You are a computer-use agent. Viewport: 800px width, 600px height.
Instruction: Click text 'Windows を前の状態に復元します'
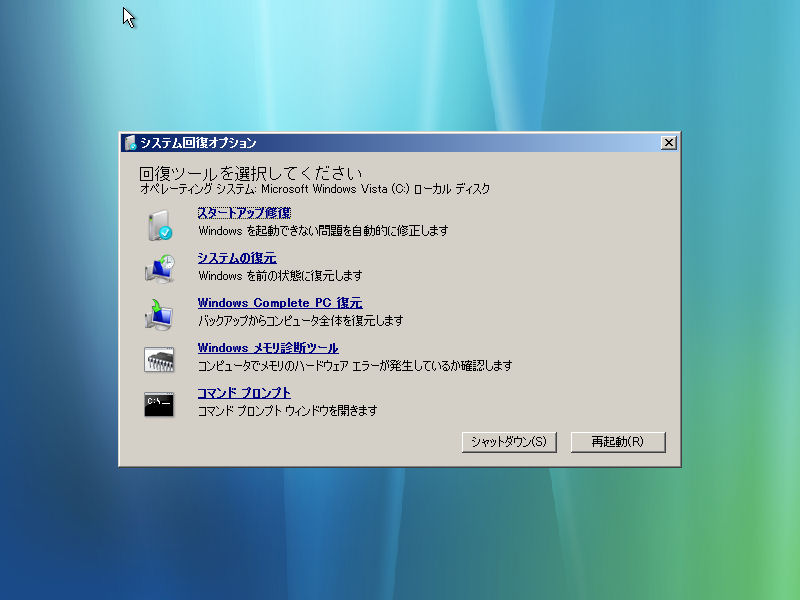[x=280, y=276]
